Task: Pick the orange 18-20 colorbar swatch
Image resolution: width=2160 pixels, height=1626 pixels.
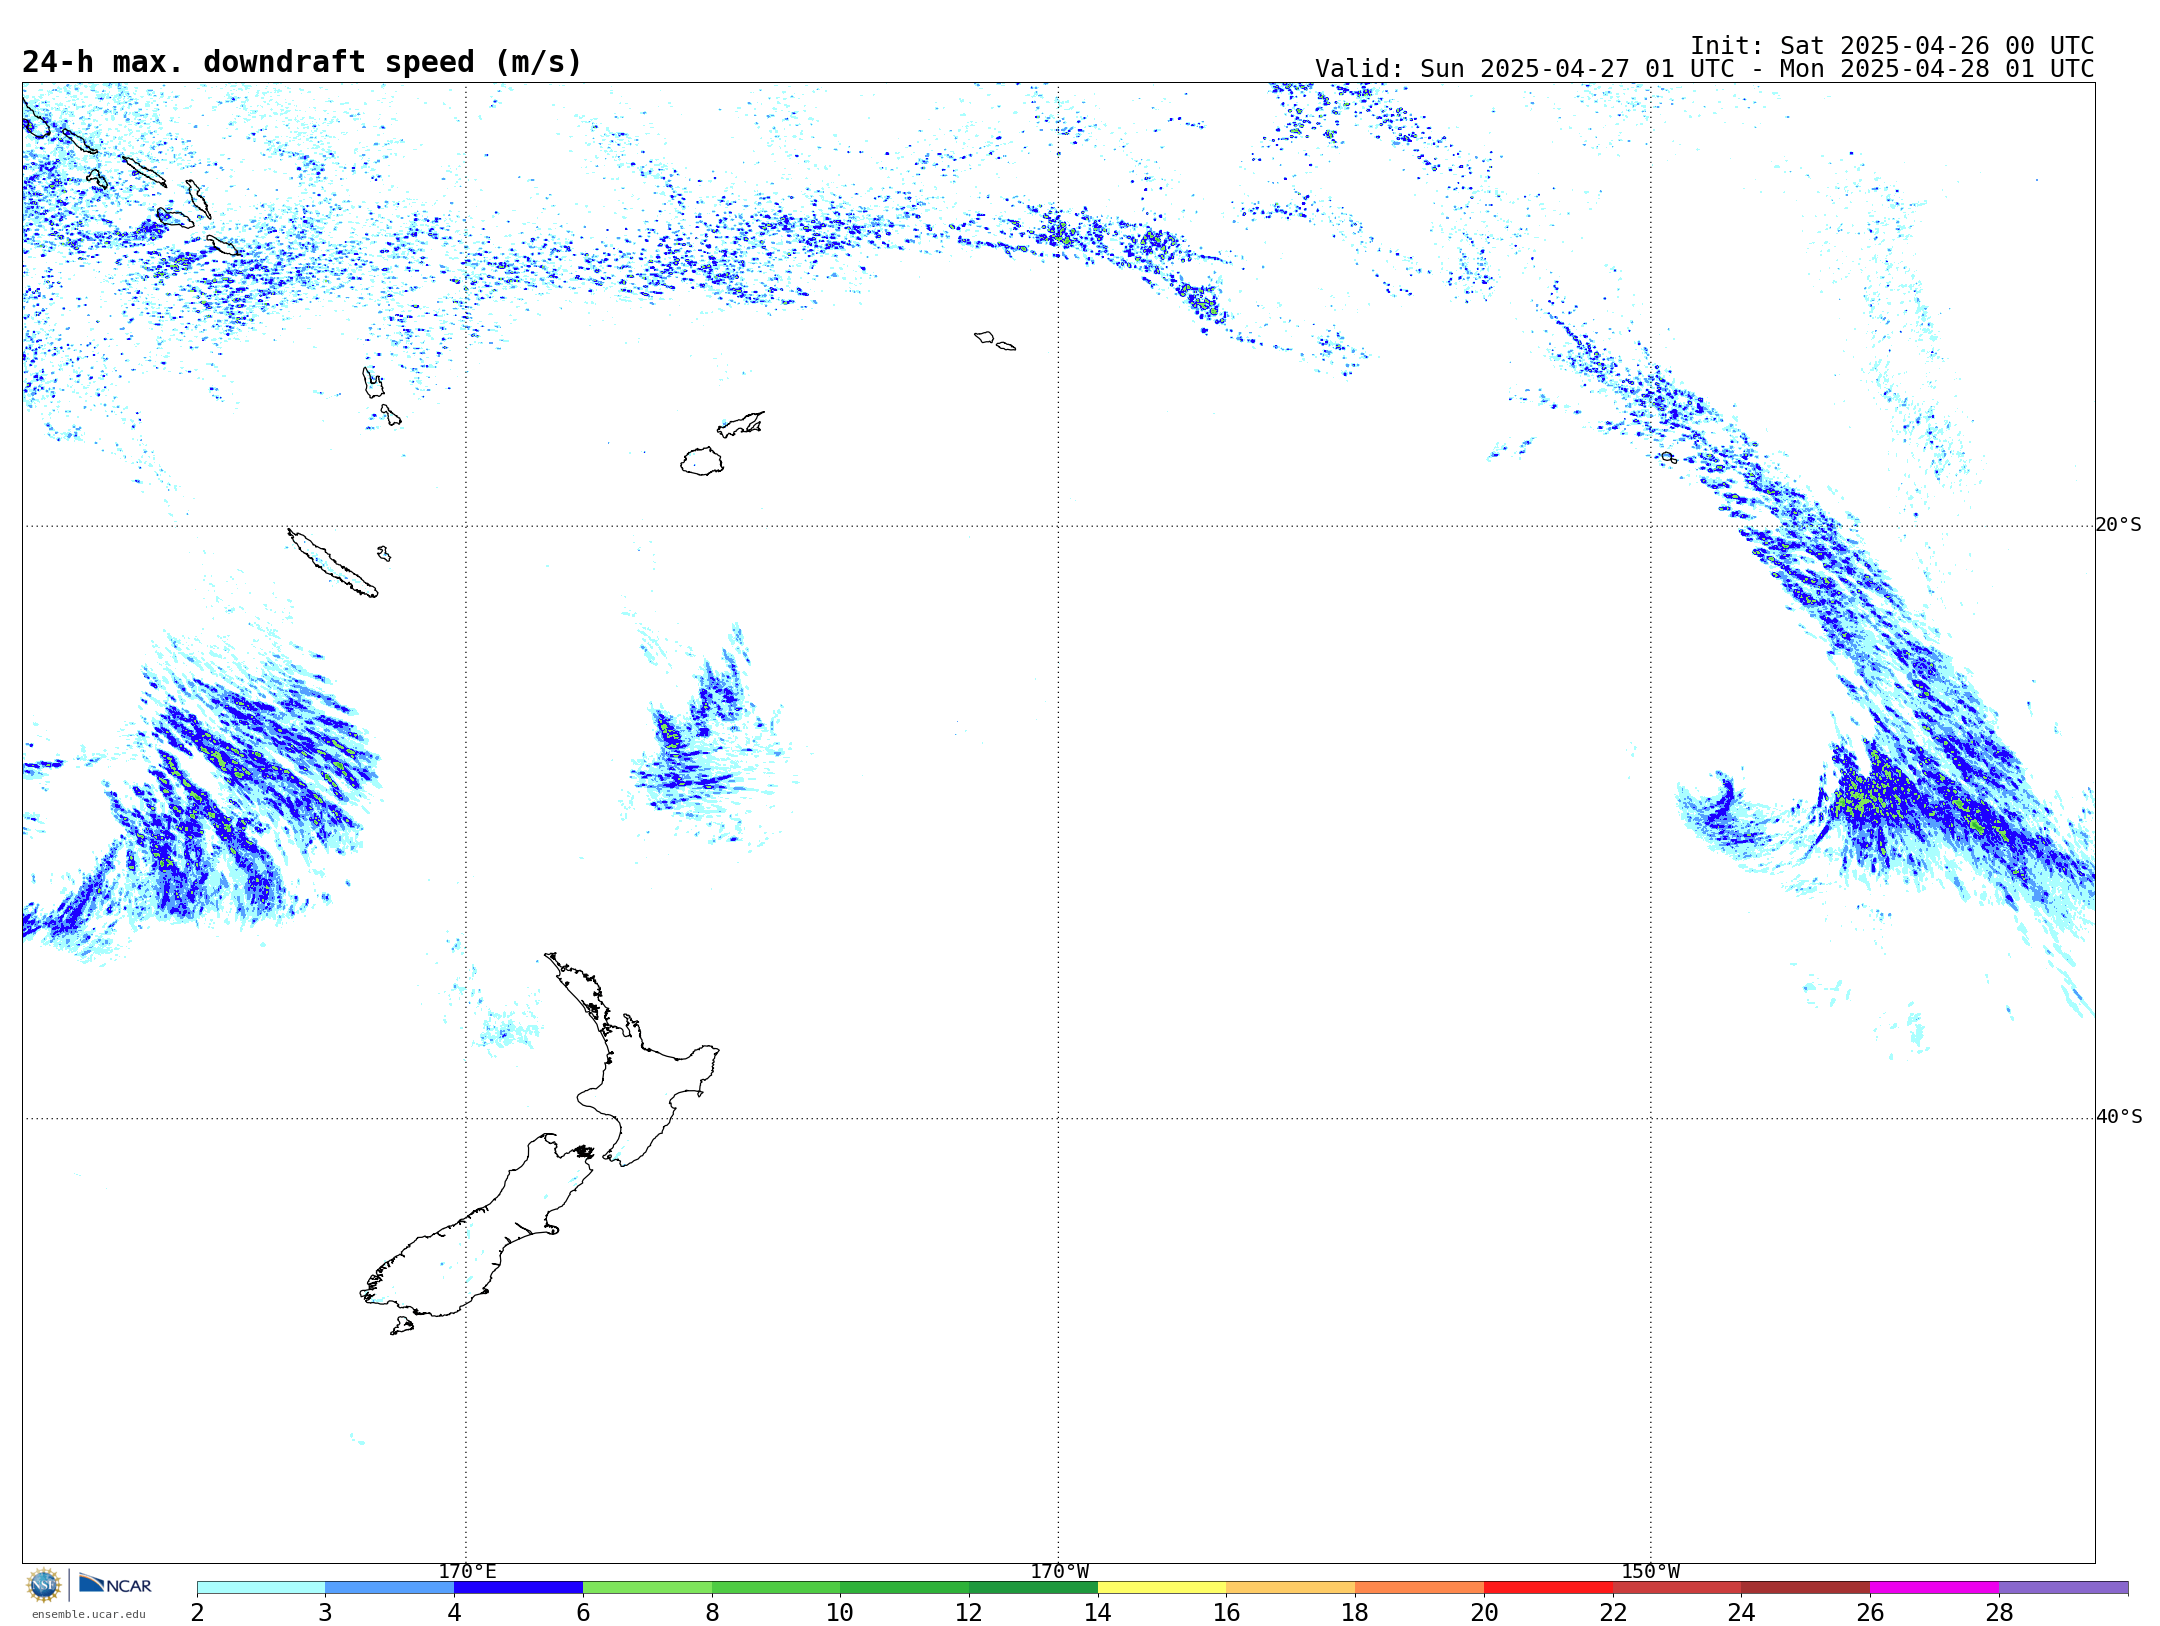Action: [1420, 1588]
